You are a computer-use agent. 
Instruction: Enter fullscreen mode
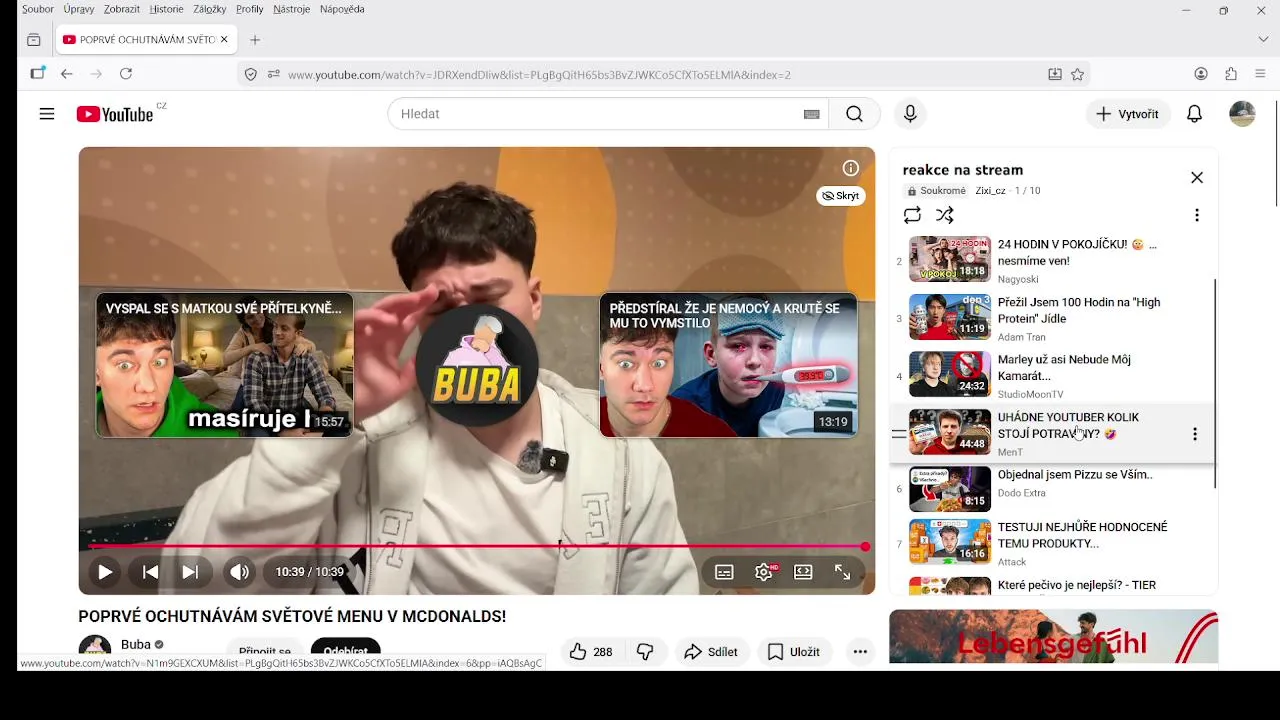tap(842, 572)
